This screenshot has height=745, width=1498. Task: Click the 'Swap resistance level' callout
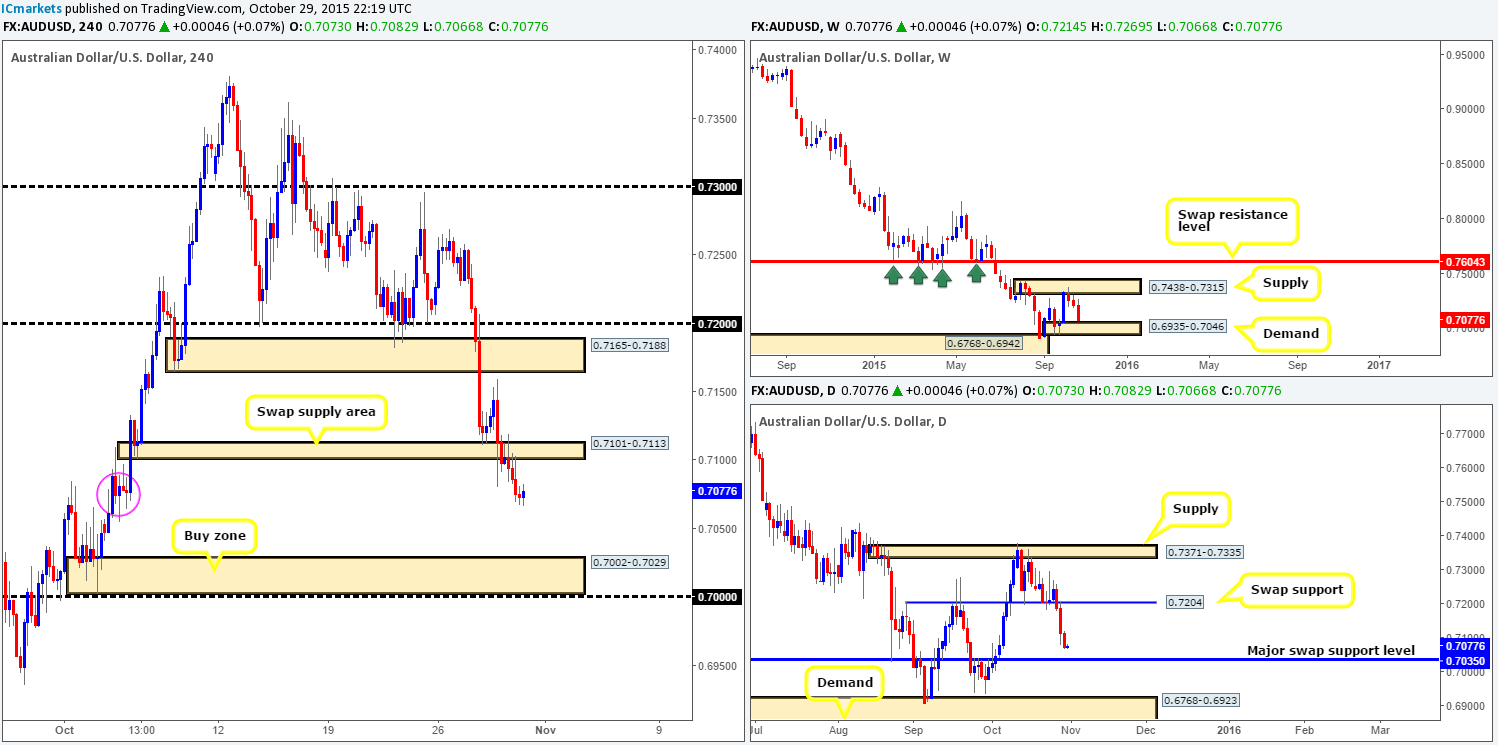click(x=1232, y=220)
